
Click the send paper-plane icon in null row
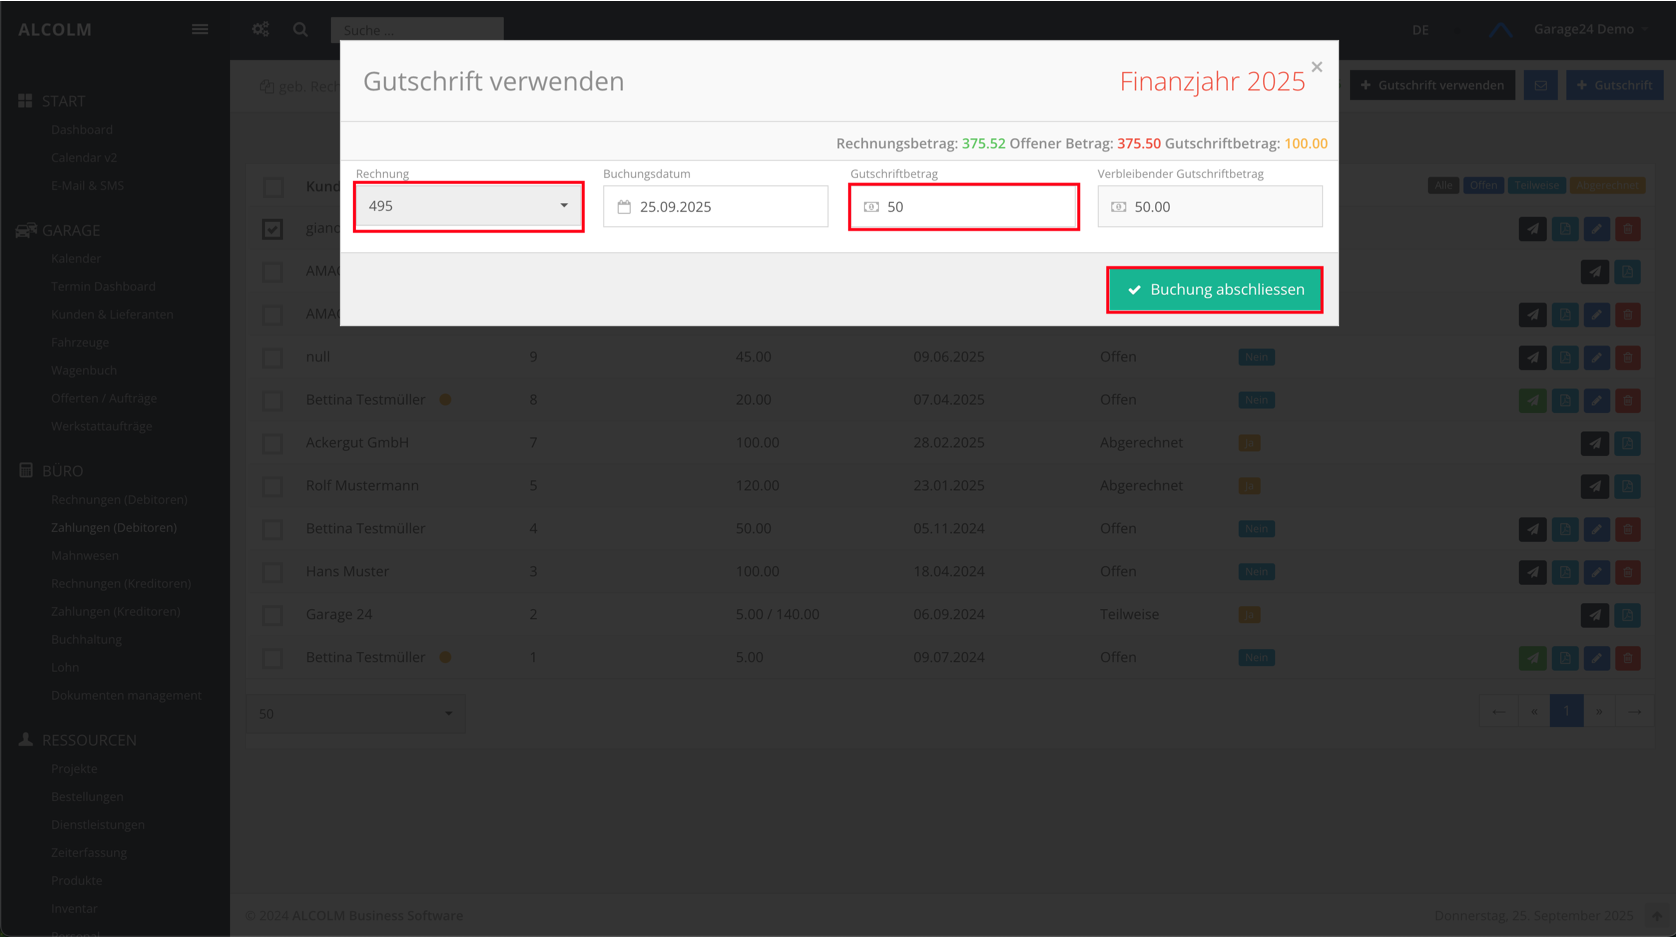tap(1532, 357)
